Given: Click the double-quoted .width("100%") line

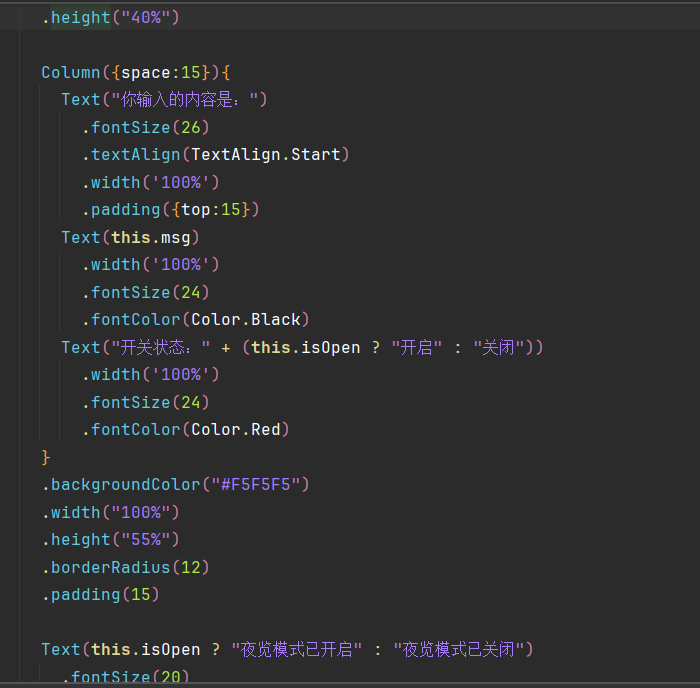Looking at the screenshot, I should point(111,513).
